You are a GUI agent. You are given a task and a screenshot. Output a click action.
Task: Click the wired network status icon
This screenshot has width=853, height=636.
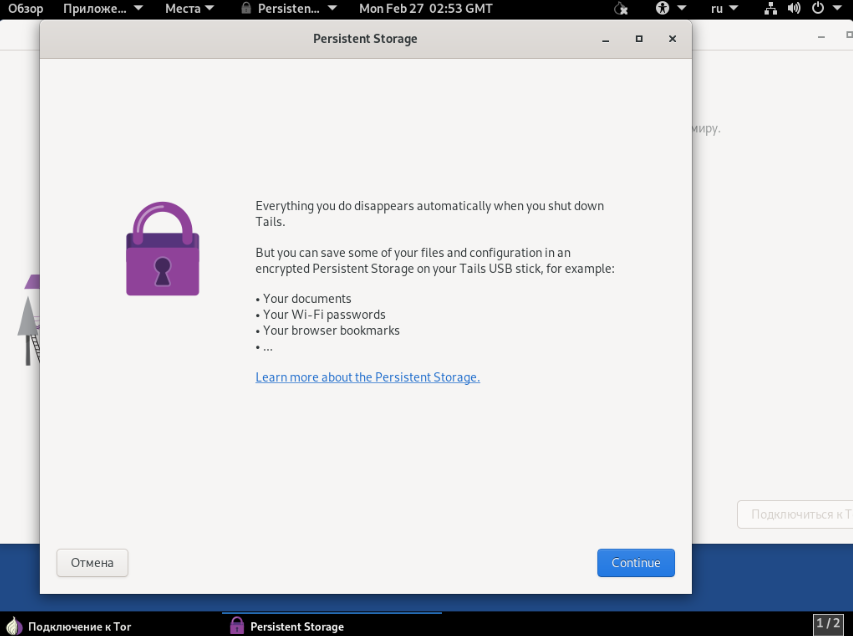click(770, 9)
